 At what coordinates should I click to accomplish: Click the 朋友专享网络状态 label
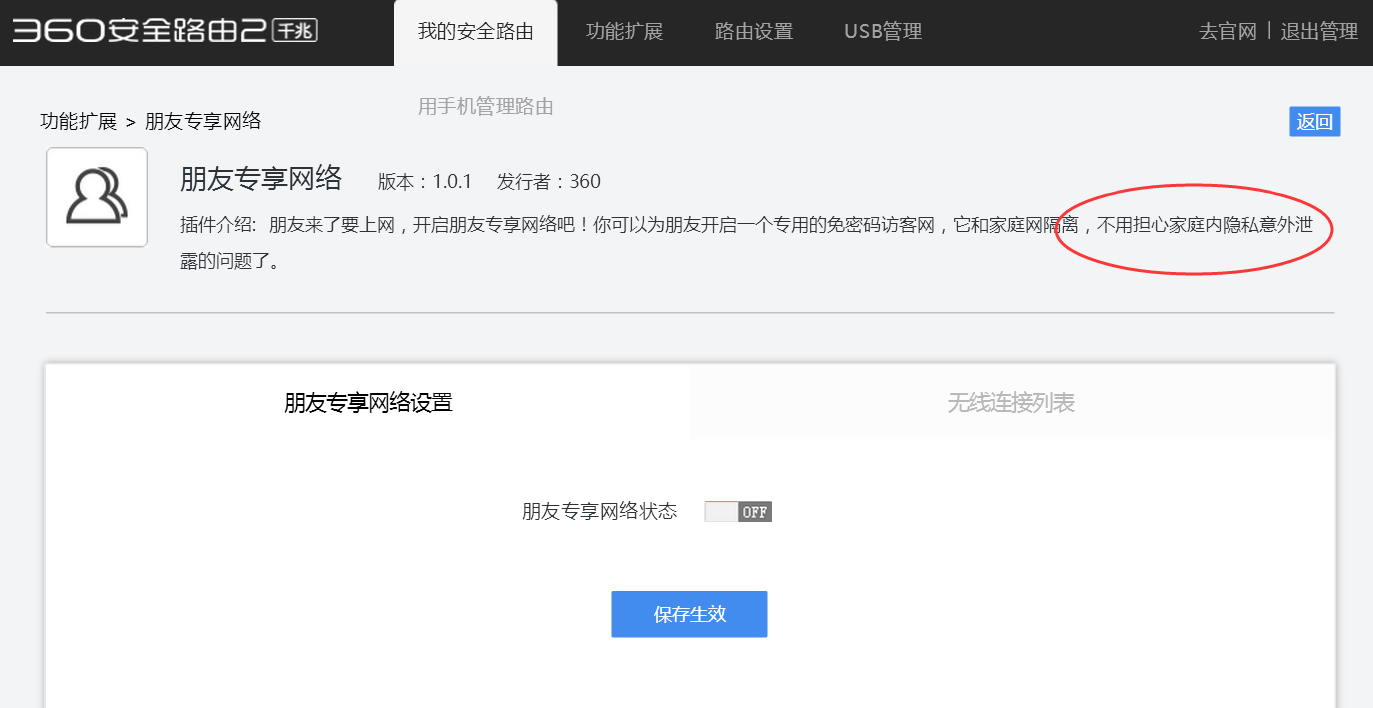pyautogui.click(x=600, y=512)
